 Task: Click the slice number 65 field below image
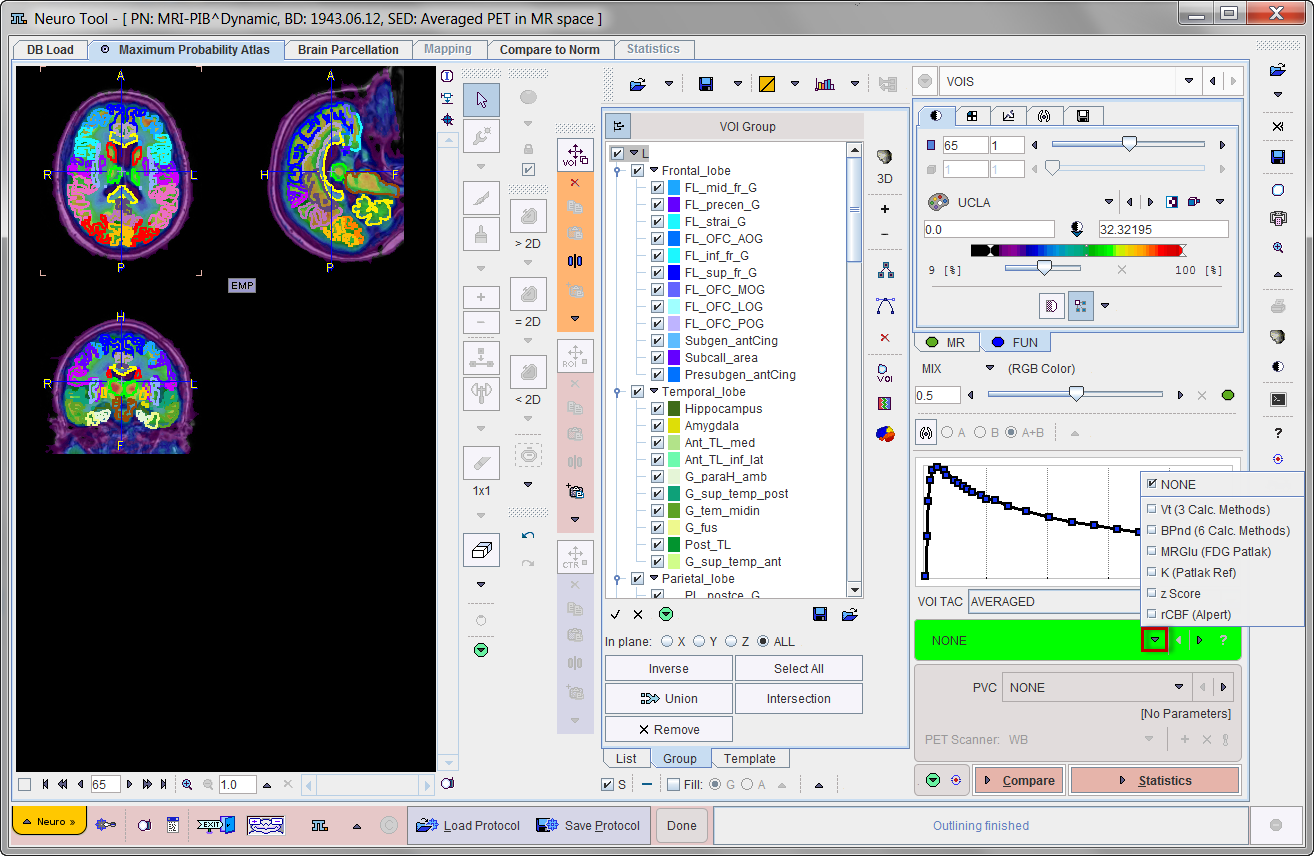pos(106,785)
